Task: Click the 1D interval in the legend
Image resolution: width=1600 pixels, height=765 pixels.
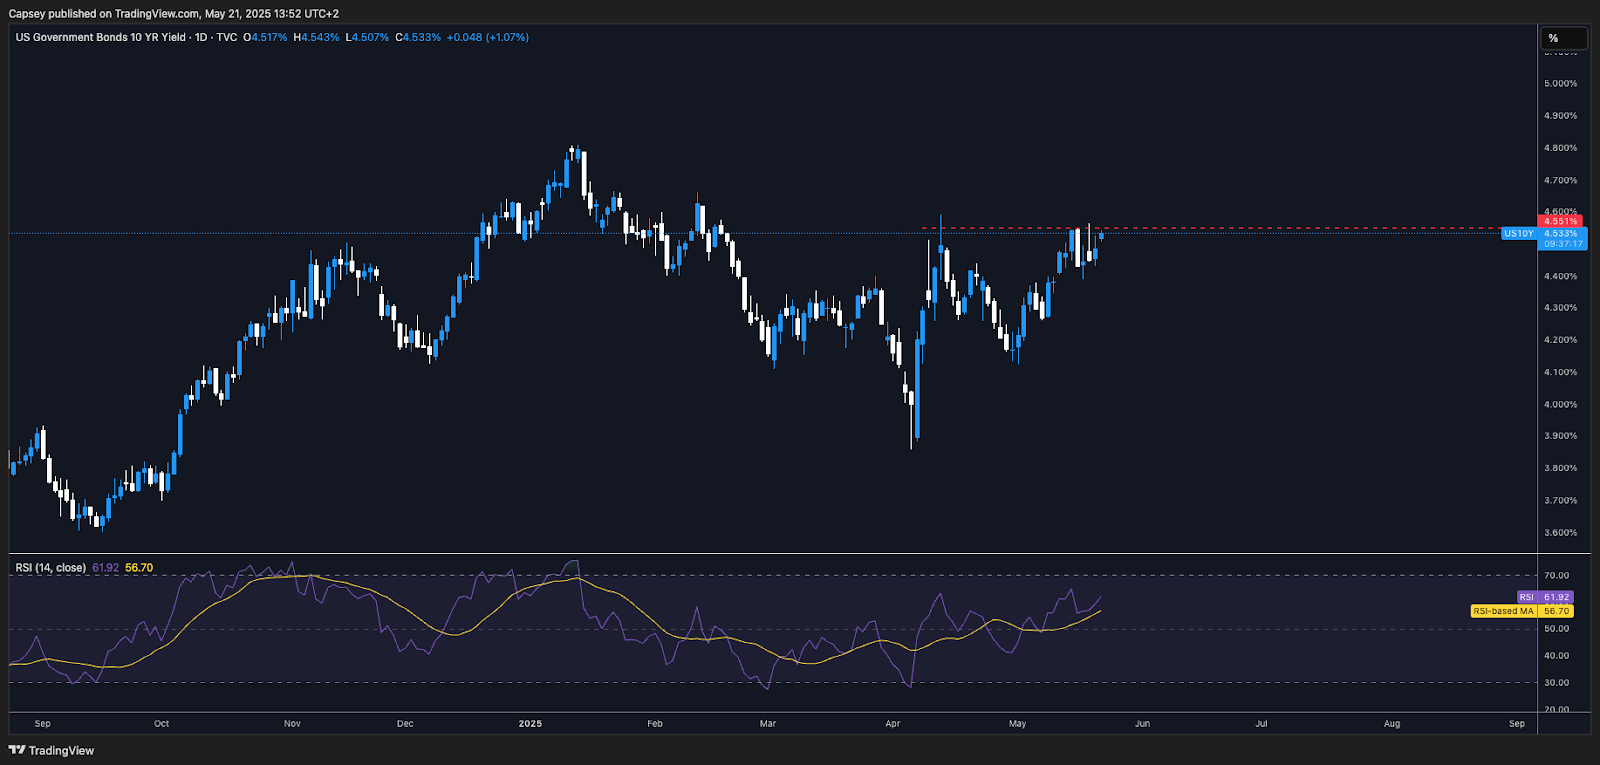Action: 201,37
